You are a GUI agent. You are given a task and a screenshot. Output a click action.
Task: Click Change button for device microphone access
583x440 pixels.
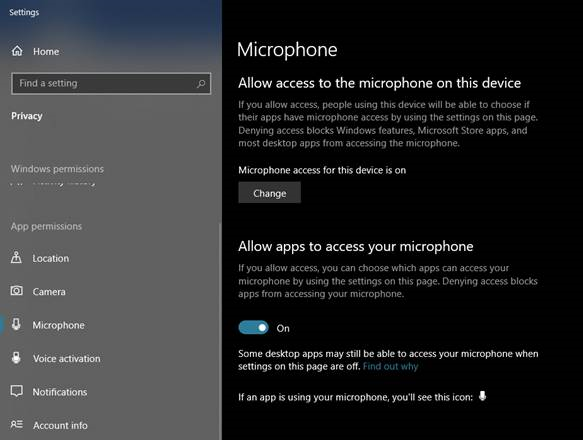[x=270, y=193]
